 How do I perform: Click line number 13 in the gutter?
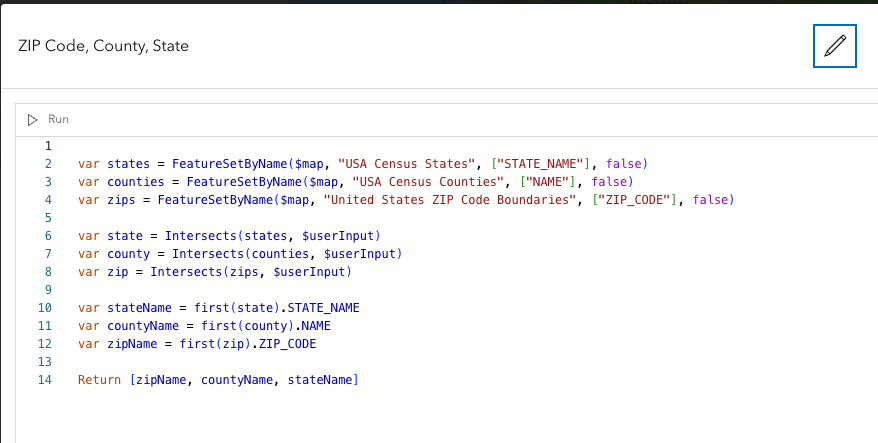coord(45,362)
